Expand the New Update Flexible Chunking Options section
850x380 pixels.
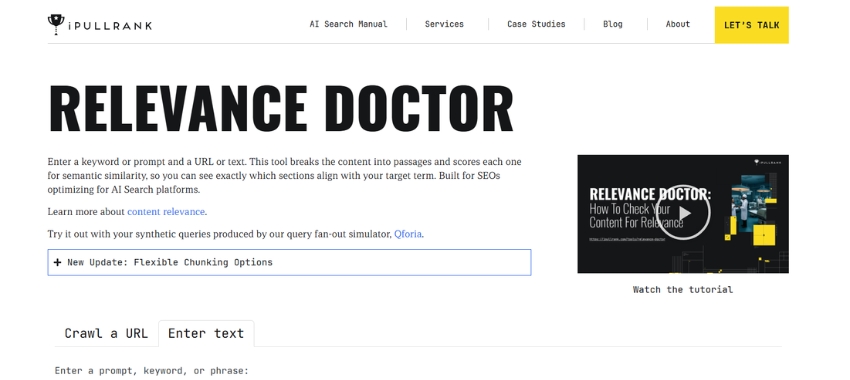[289, 262]
